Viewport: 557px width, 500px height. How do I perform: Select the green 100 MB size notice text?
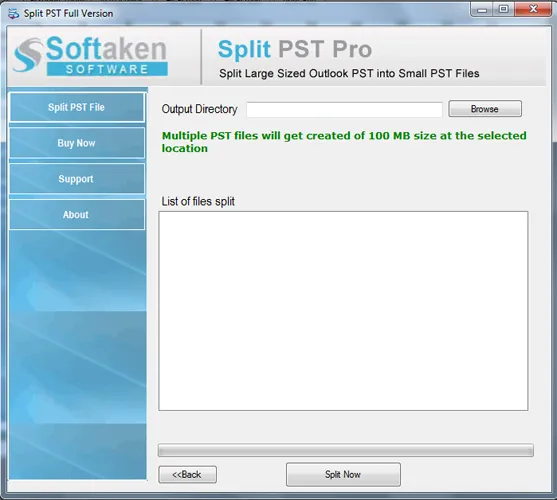pyautogui.click(x=344, y=142)
